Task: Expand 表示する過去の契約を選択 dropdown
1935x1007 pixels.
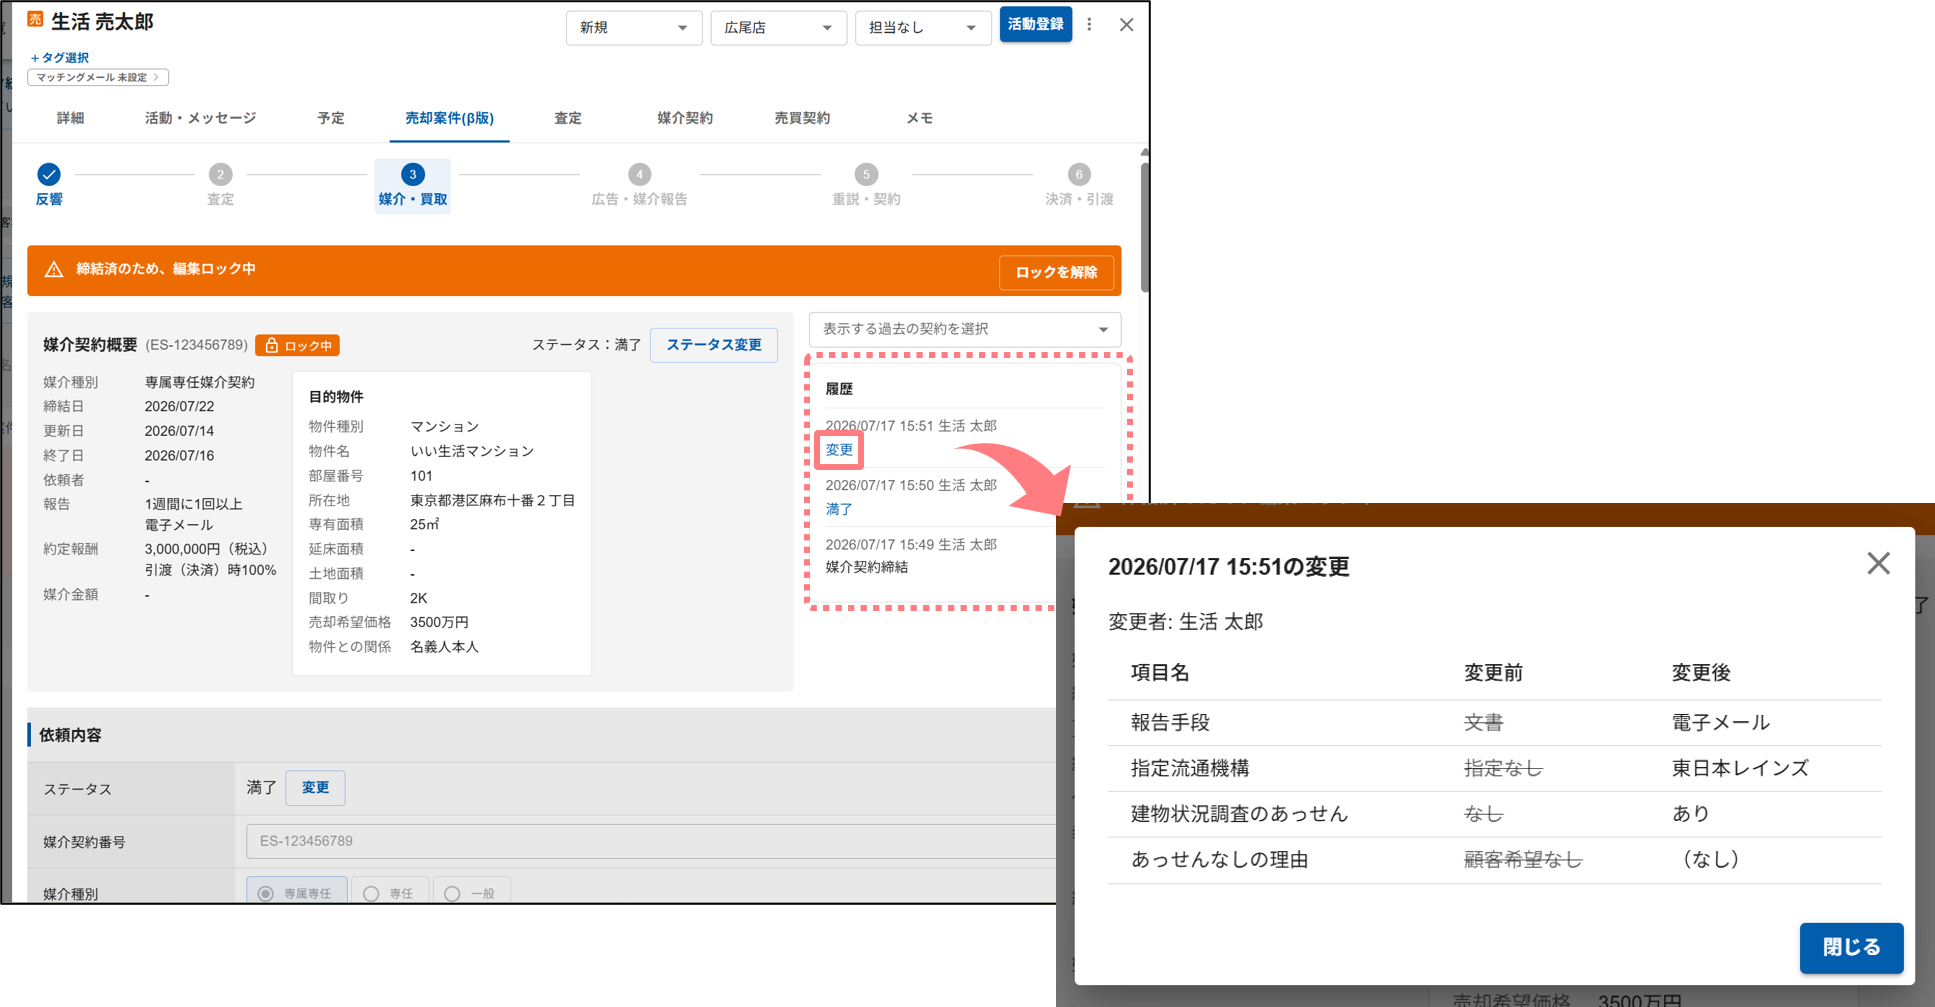Action: point(965,329)
